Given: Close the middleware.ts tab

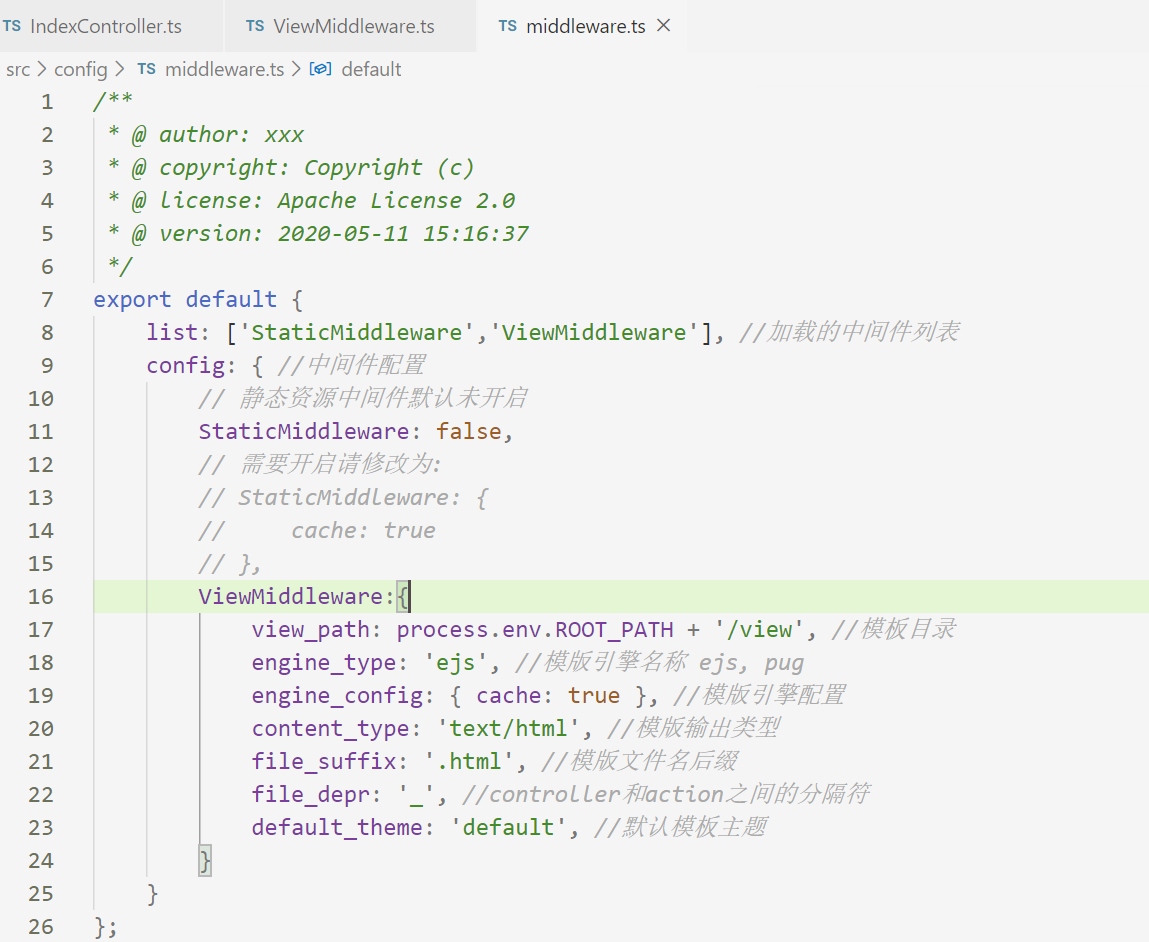Looking at the screenshot, I should point(664,26).
